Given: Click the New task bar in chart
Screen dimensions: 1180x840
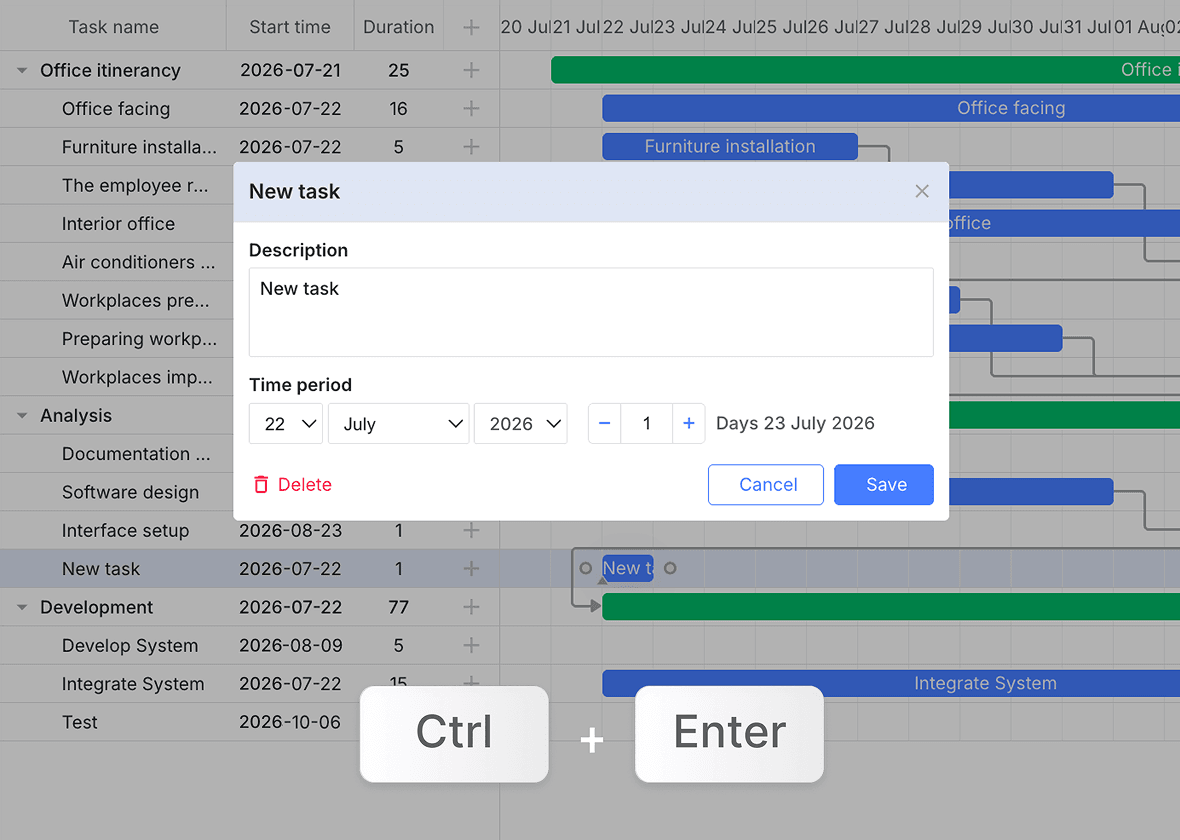Looking at the screenshot, I should click(628, 568).
